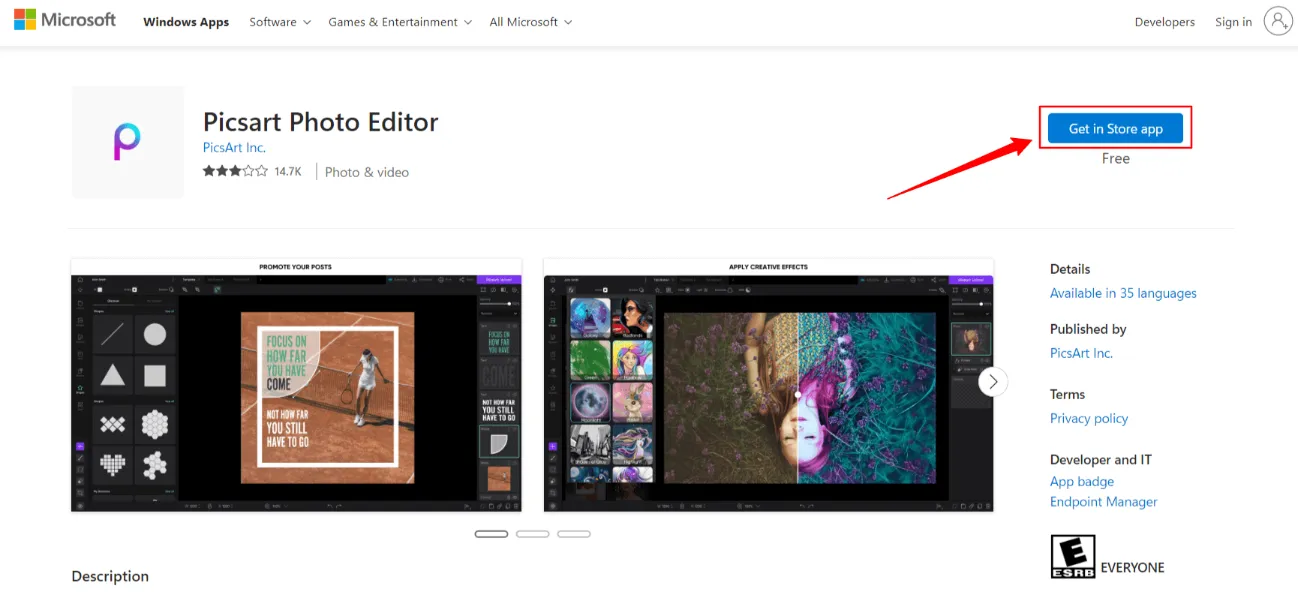The height and width of the screenshot is (598, 1298).
Task: Click the Details heading
Action: coord(1070,269)
